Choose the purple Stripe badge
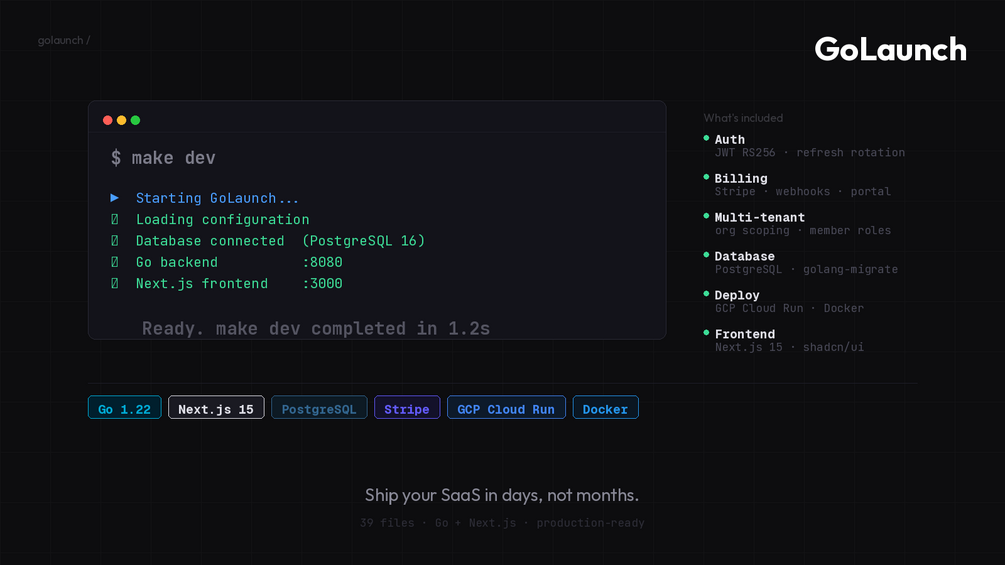This screenshot has height=565, width=1005. 407,408
